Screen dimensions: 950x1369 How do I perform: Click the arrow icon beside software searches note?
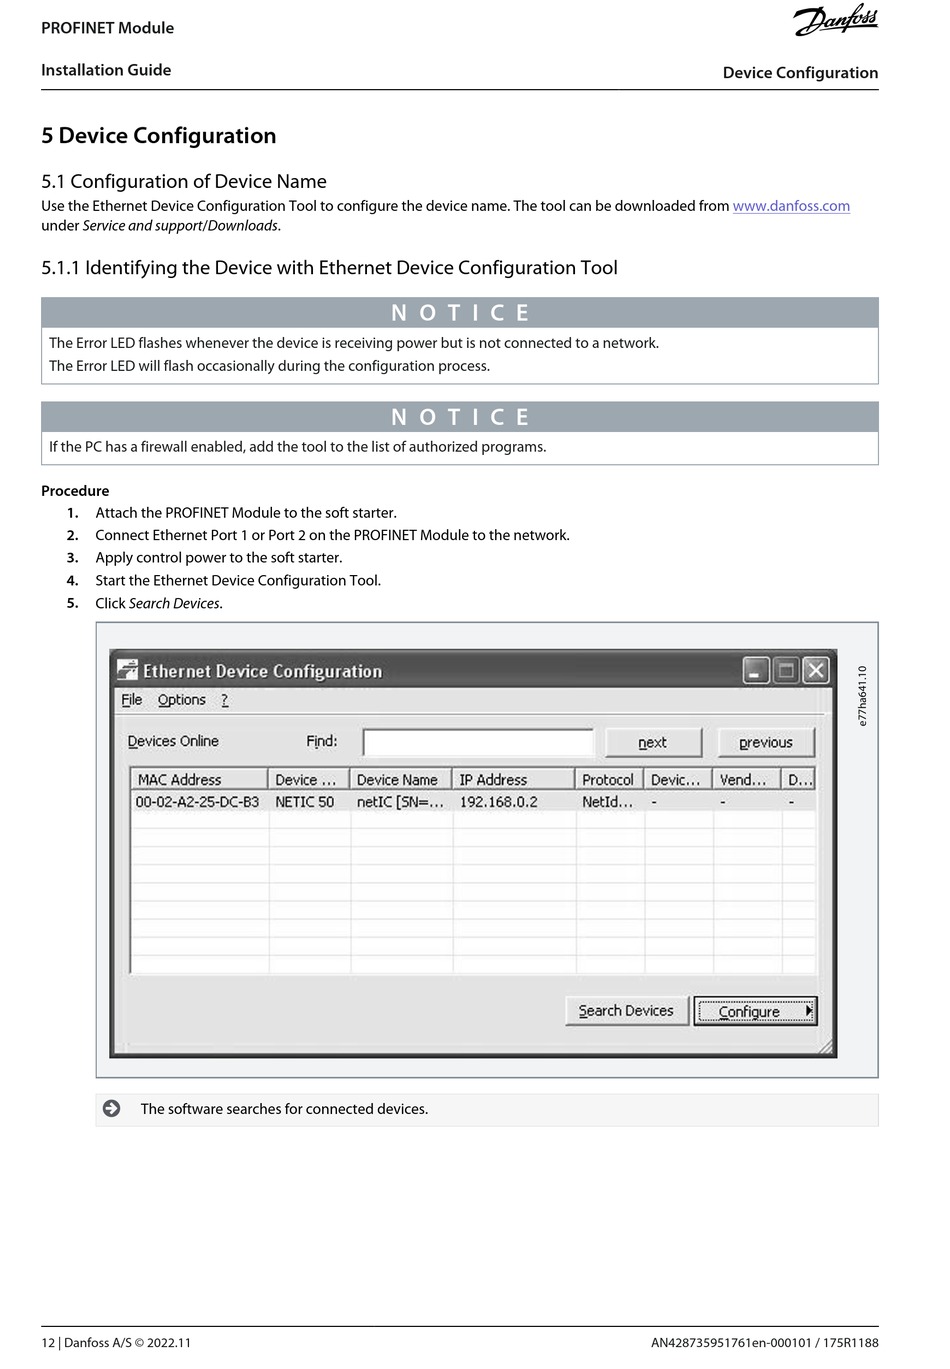112,1108
